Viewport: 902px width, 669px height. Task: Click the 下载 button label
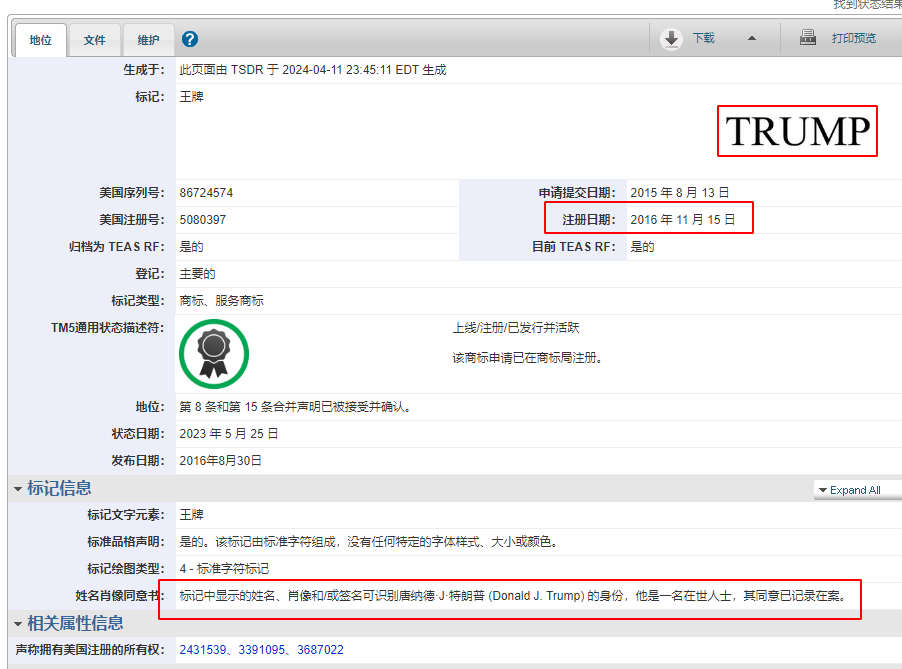pyautogui.click(x=704, y=38)
